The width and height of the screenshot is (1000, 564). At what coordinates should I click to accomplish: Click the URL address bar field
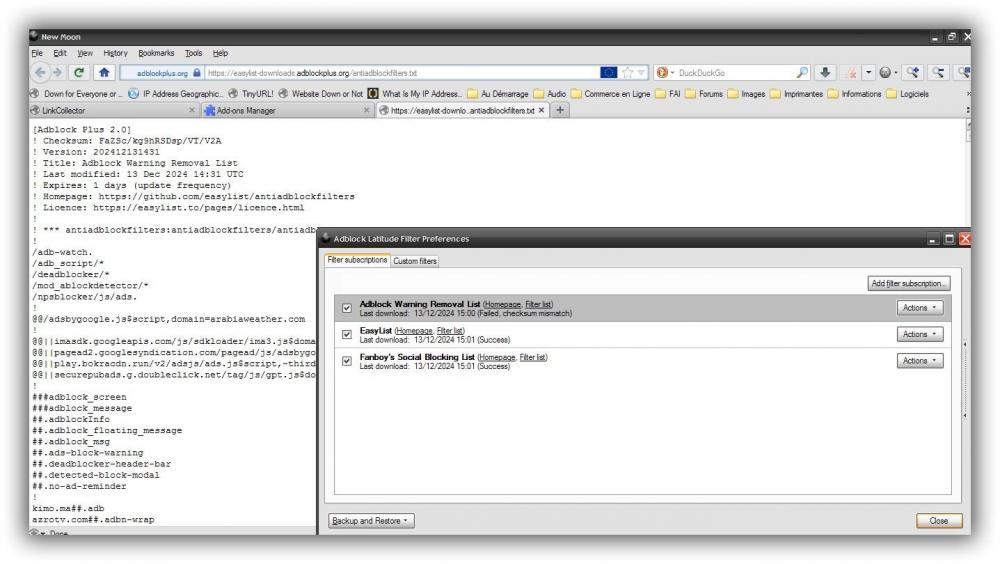pyautogui.click(x=400, y=72)
